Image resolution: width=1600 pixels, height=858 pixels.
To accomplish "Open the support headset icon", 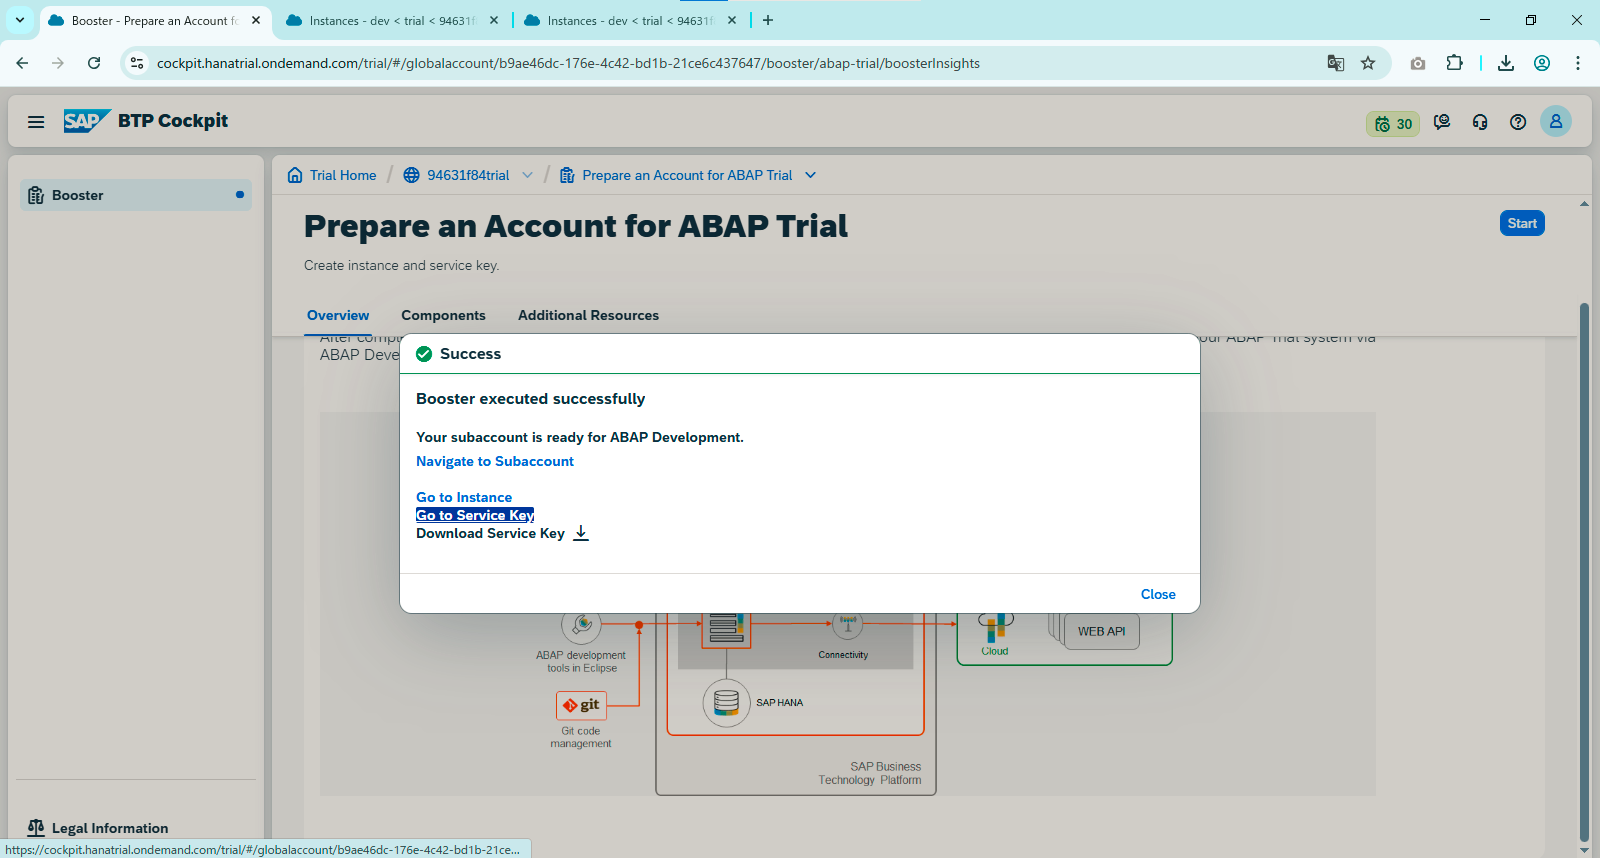I will (x=1480, y=122).
